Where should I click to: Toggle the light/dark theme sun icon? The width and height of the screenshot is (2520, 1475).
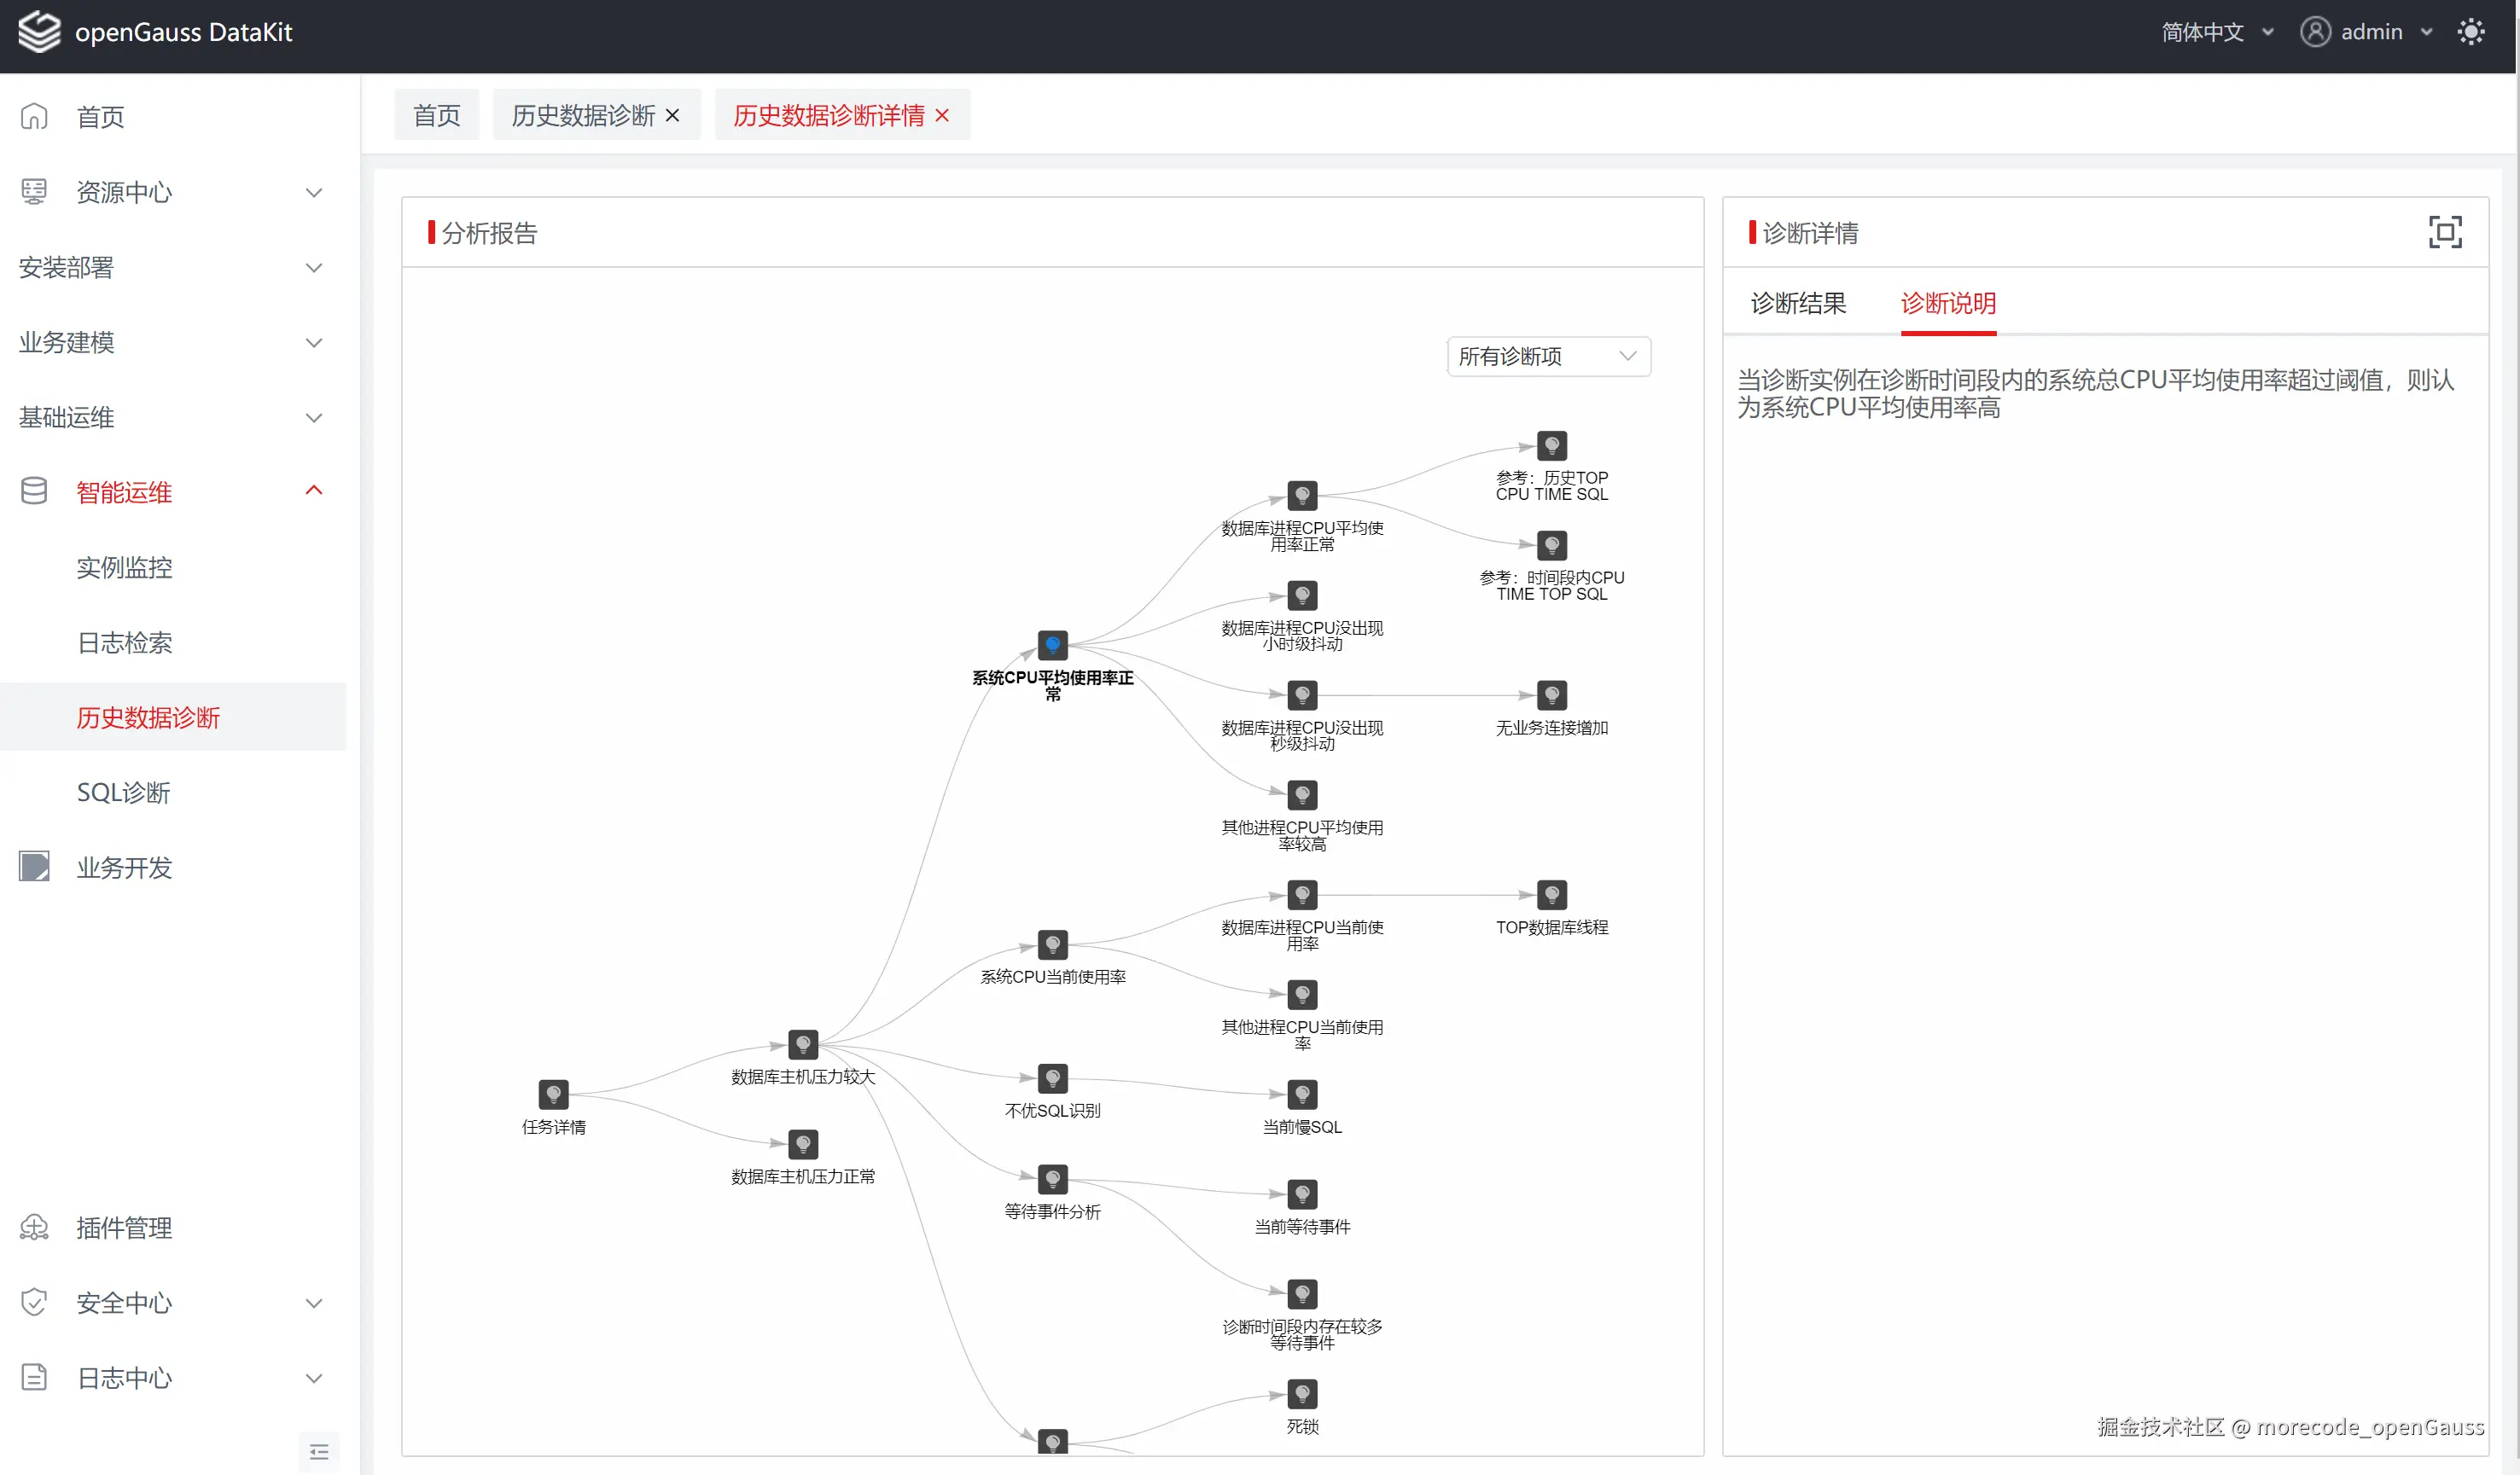(x=2470, y=32)
